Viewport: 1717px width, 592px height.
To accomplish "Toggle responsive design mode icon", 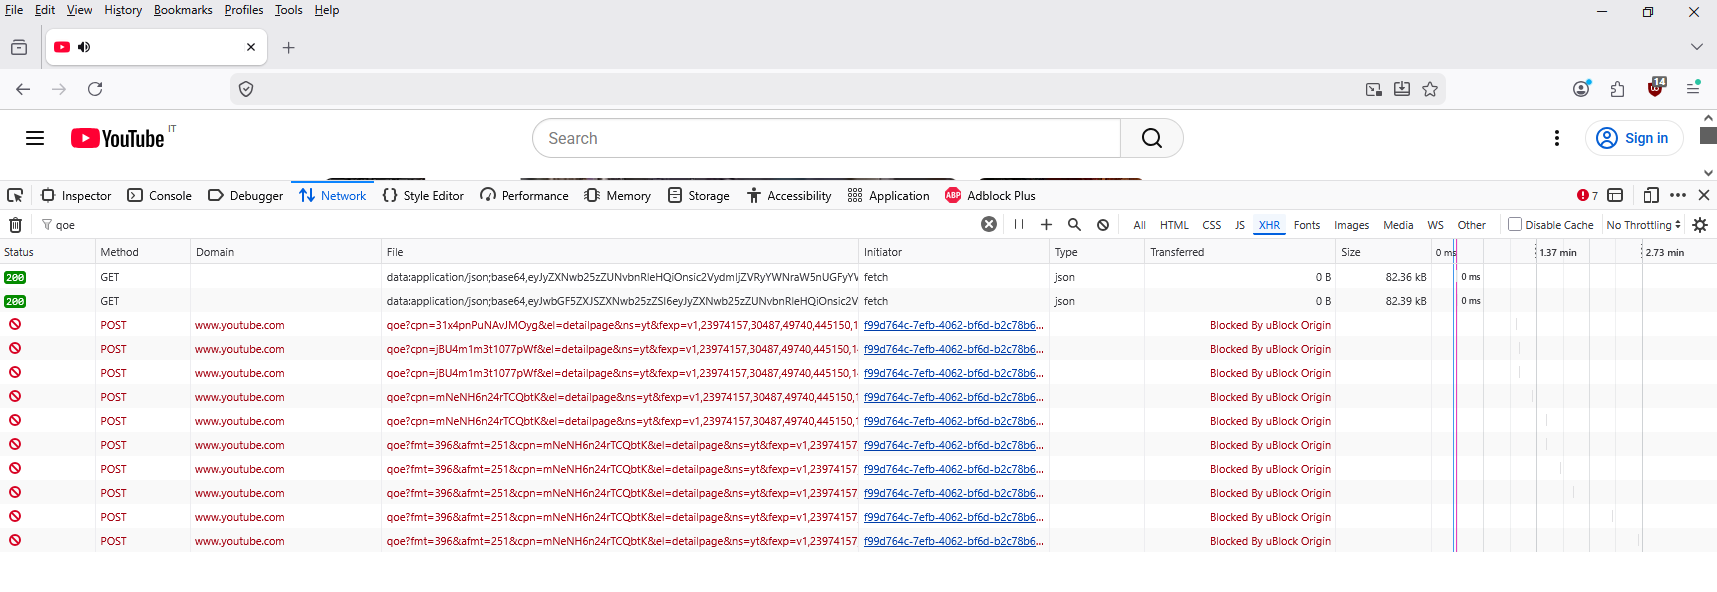I will tap(1651, 196).
